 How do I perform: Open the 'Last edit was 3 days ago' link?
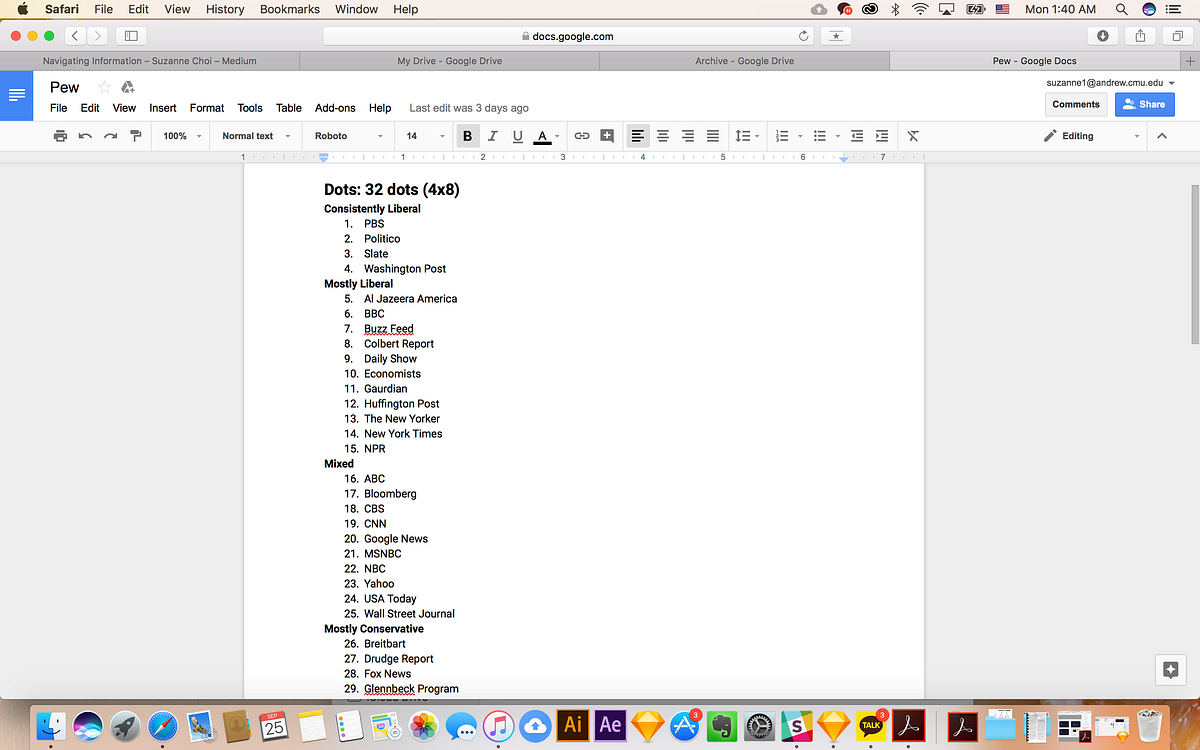469,108
